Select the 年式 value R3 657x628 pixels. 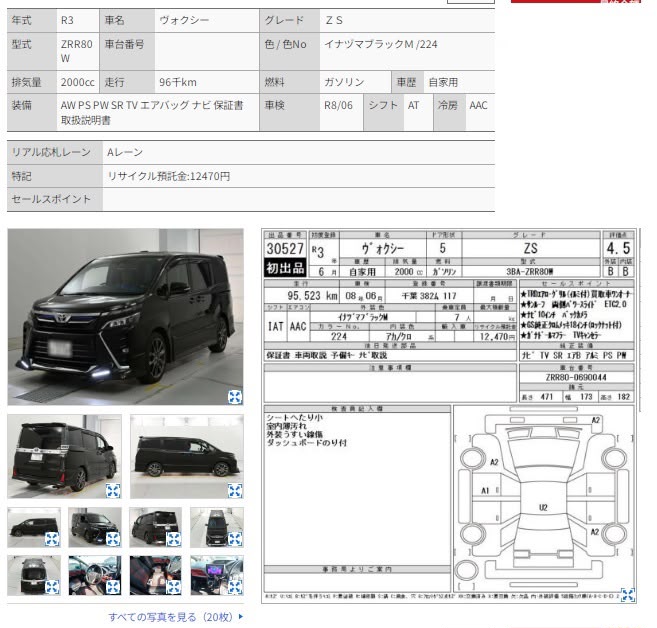point(67,21)
